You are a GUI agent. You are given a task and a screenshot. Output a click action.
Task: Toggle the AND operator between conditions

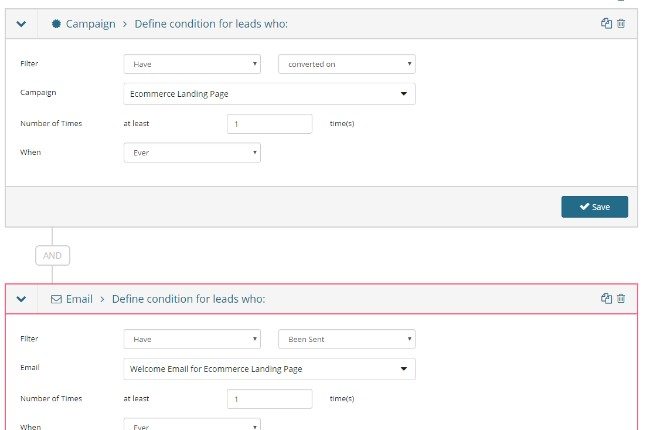pyautogui.click(x=52, y=255)
